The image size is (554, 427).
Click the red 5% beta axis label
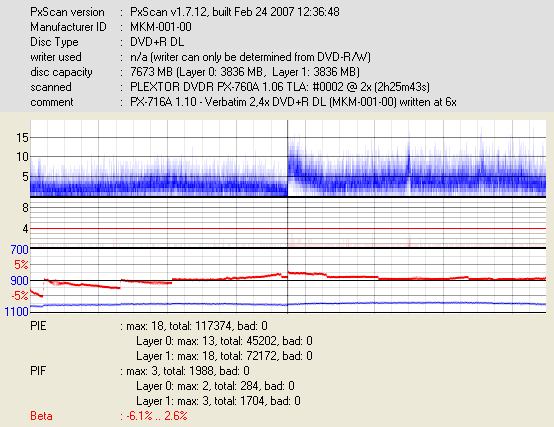click(21, 265)
